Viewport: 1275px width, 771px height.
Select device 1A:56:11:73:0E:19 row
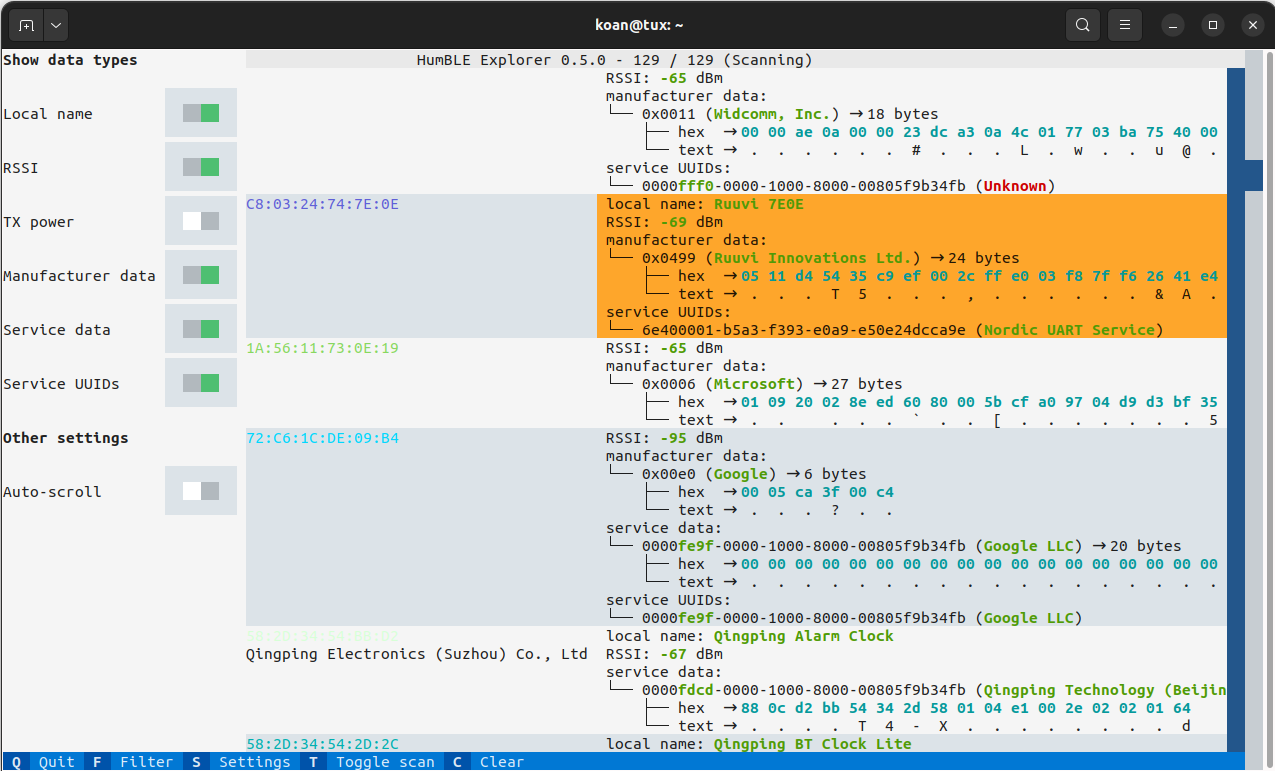(736, 383)
